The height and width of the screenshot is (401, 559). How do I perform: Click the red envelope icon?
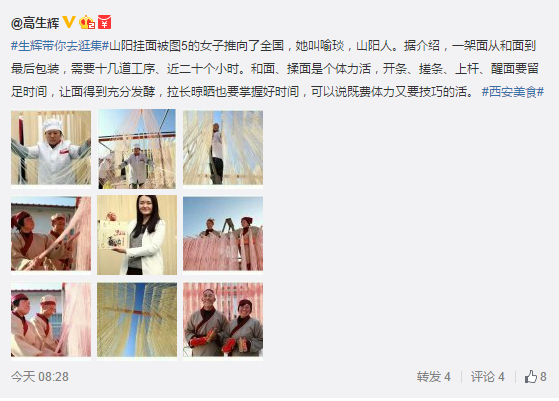coord(104,22)
